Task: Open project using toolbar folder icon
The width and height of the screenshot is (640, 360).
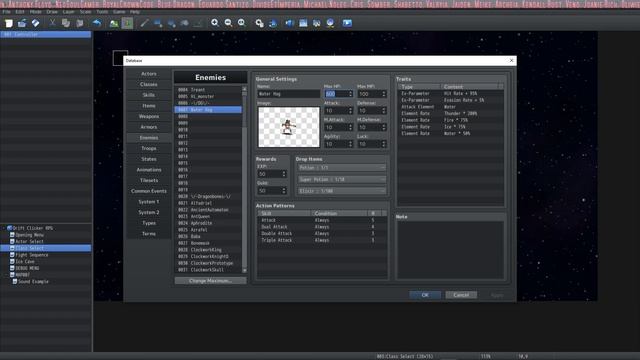Action: tap(22, 23)
